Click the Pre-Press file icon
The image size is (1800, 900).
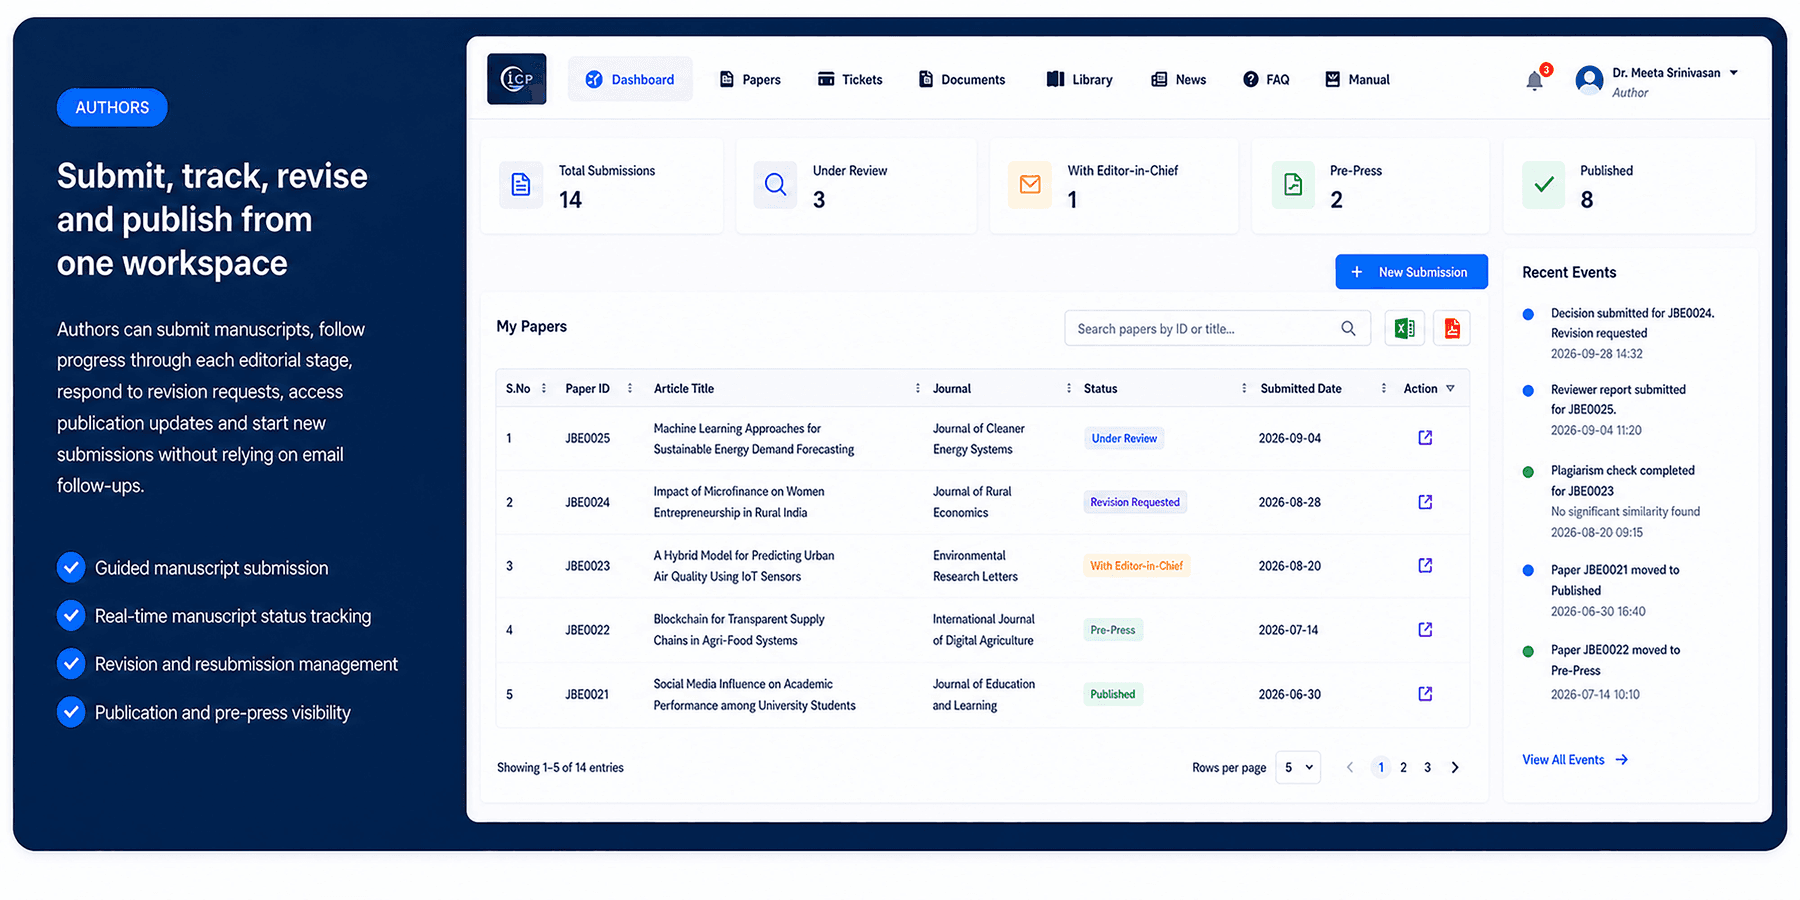pos(1293,185)
